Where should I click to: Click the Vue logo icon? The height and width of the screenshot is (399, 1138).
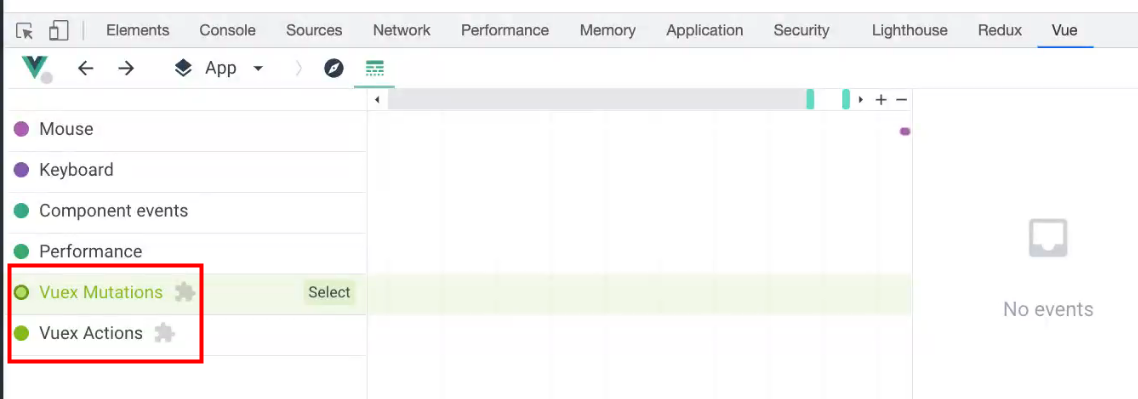35,68
